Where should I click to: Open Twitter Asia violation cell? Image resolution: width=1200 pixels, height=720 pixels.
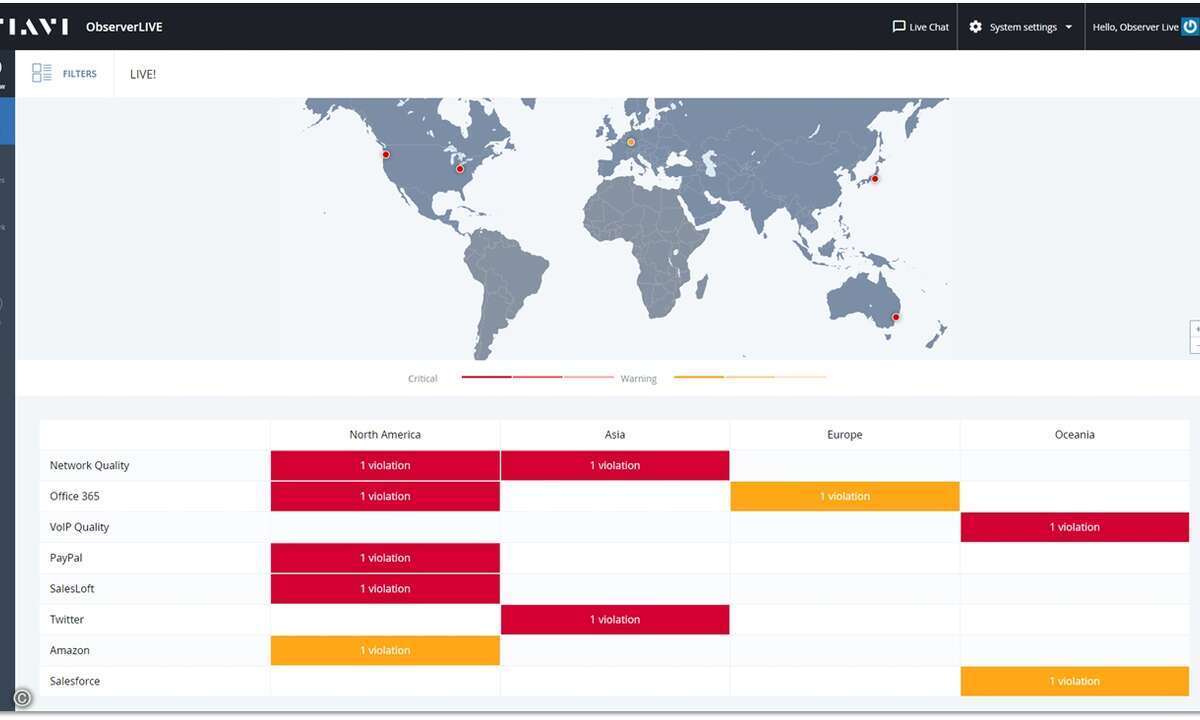[615, 620]
